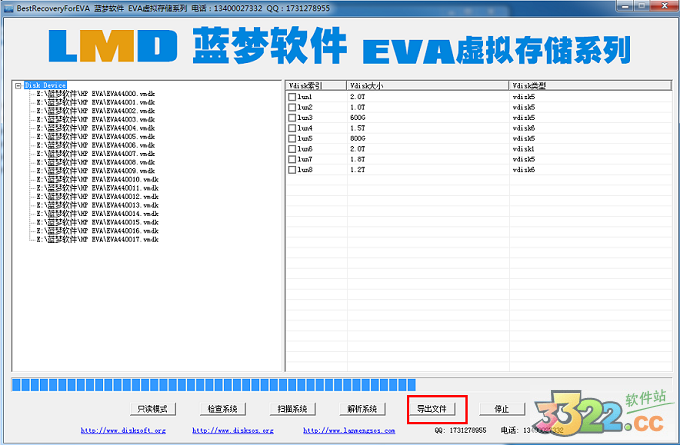Select EVA44006.vmdk in the tree
Screen dimensions: 680x445
point(96,145)
